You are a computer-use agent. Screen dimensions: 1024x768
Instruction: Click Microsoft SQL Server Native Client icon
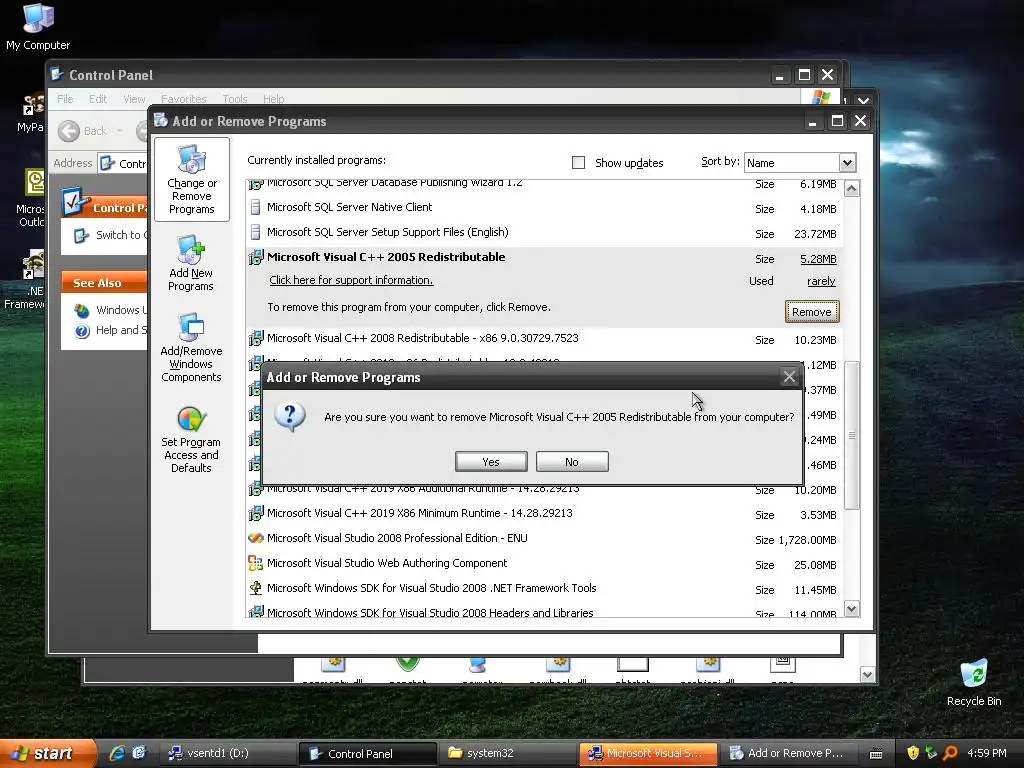coord(255,208)
